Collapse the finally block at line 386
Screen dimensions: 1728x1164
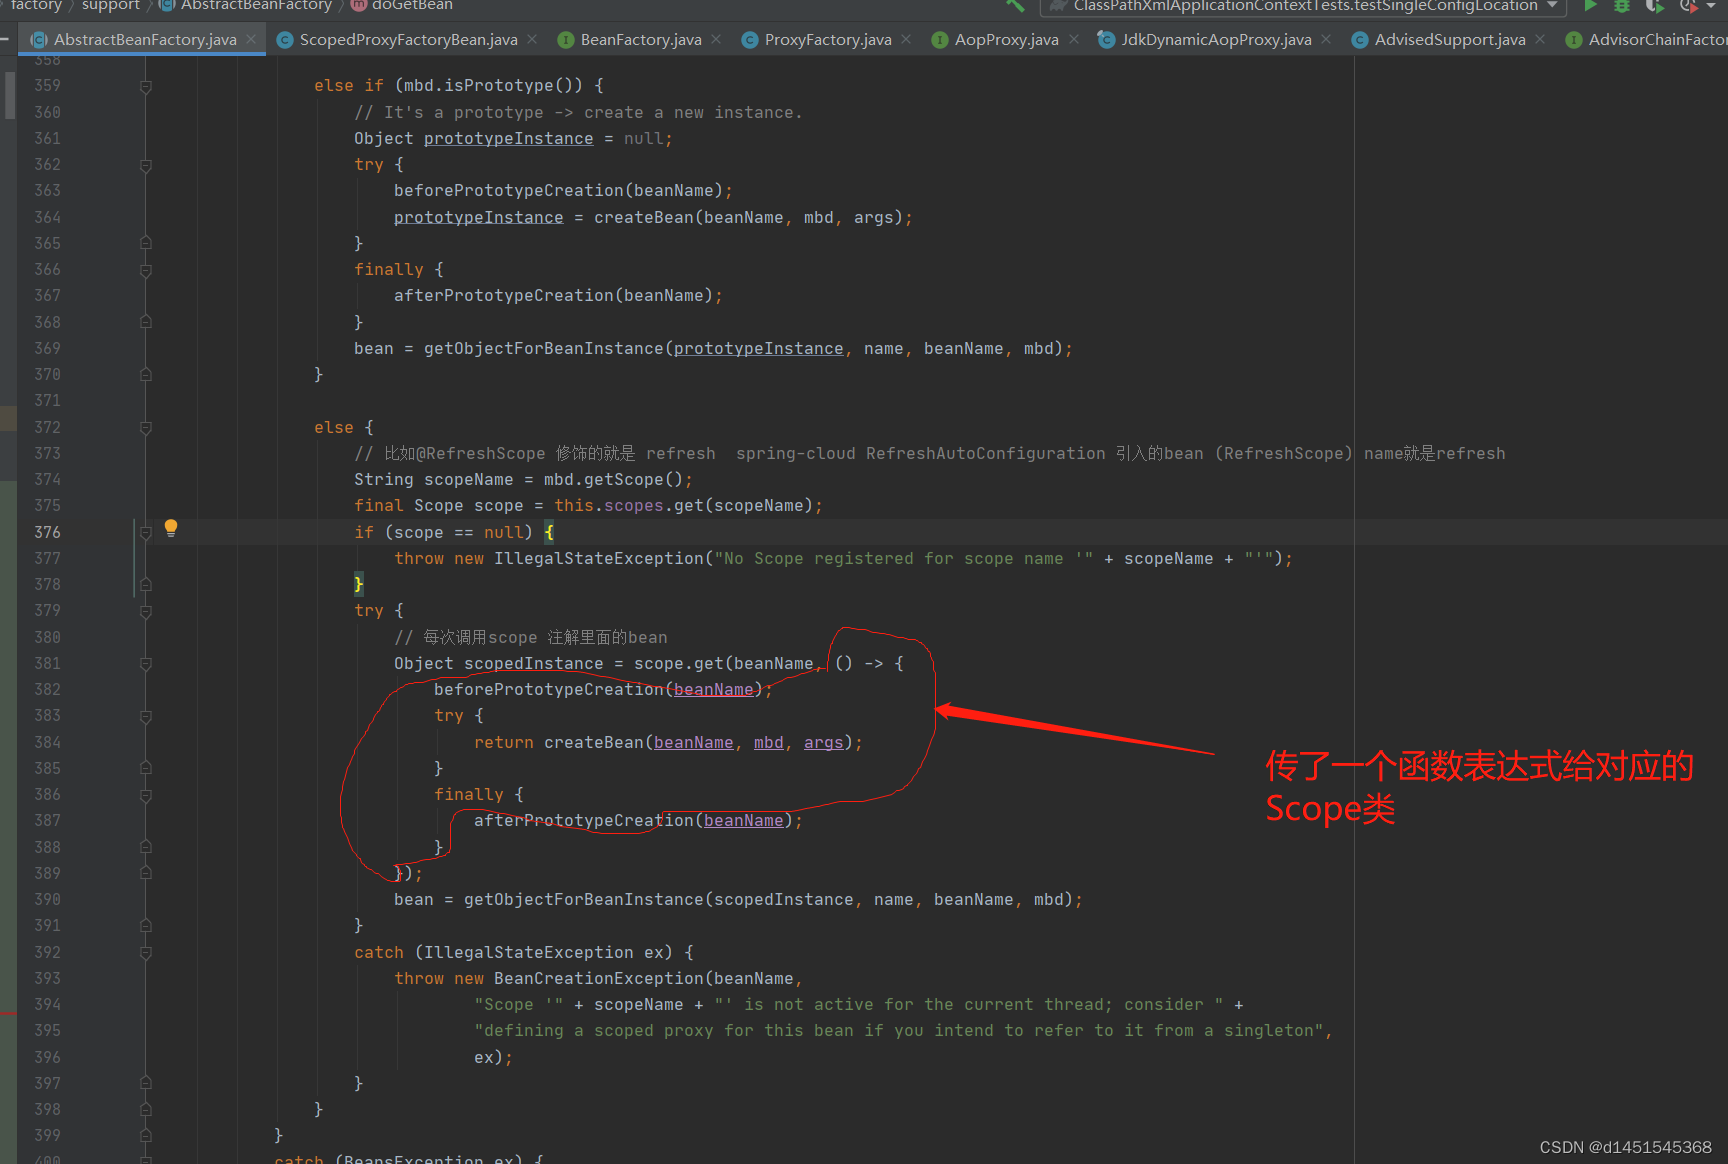(x=146, y=795)
